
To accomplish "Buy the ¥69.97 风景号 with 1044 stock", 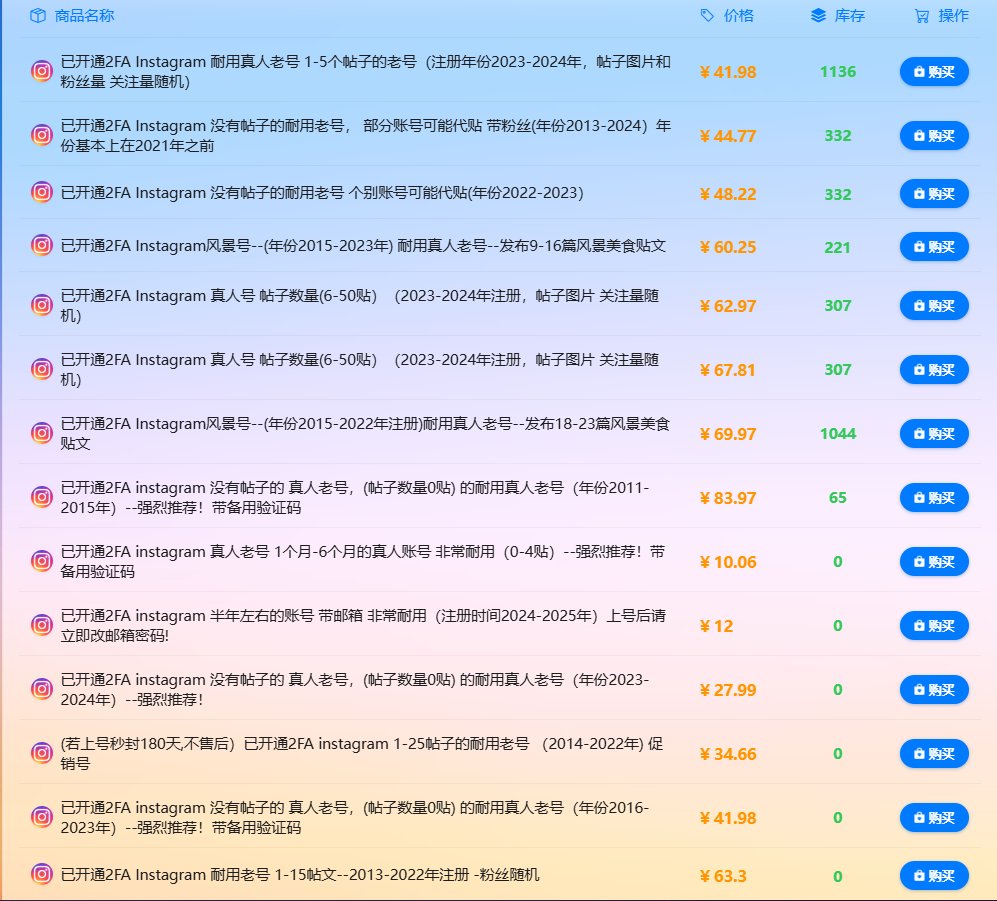I will pos(934,434).
